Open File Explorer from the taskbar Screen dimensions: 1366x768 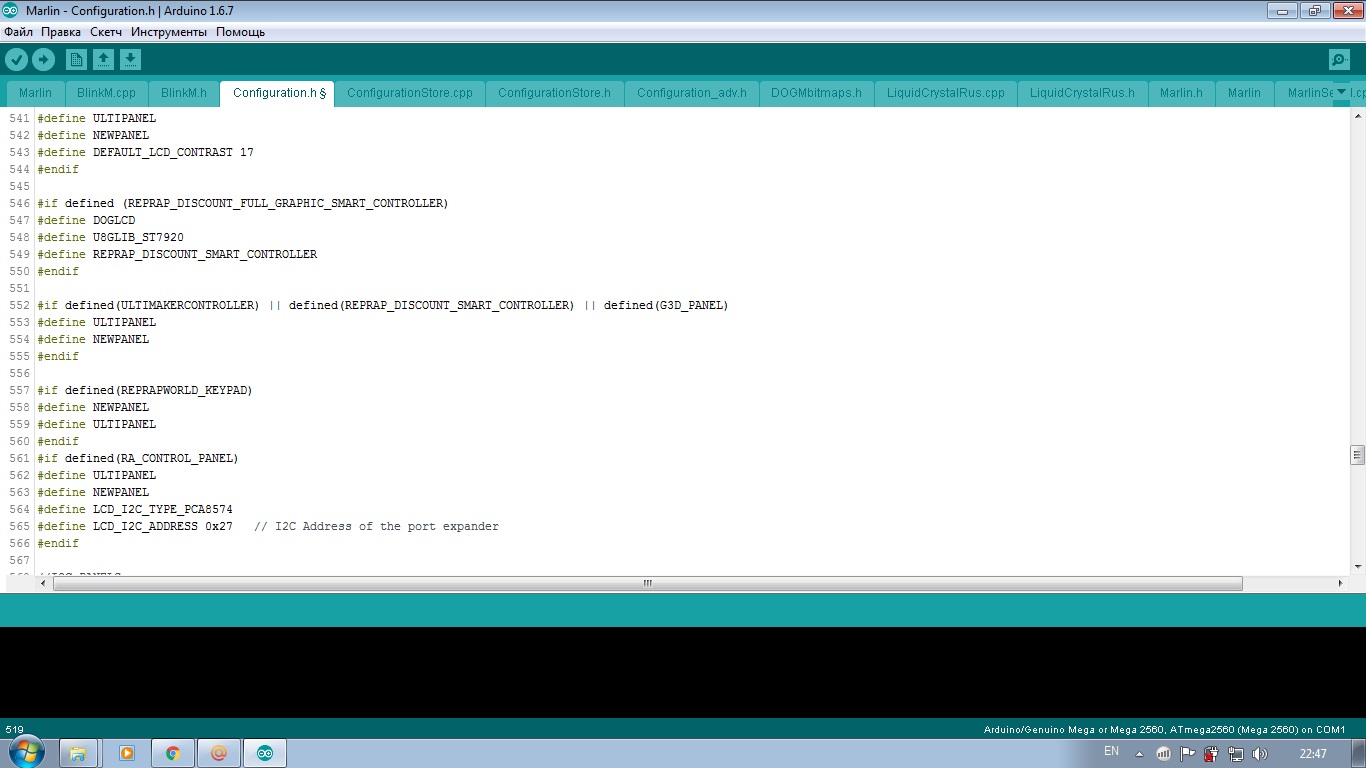click(x=78, y=753)
